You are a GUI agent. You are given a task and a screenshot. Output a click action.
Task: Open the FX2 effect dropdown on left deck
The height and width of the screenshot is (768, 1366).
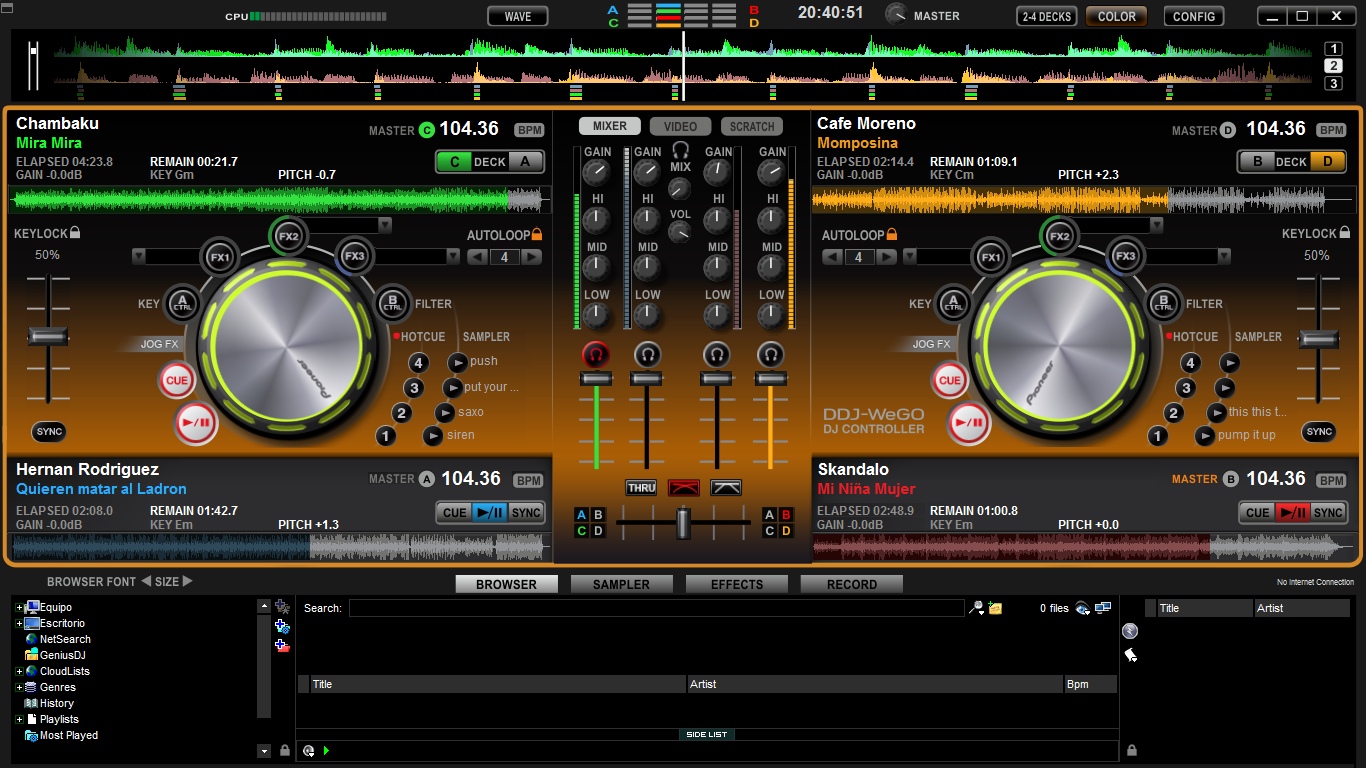click(x=384, y=226)
